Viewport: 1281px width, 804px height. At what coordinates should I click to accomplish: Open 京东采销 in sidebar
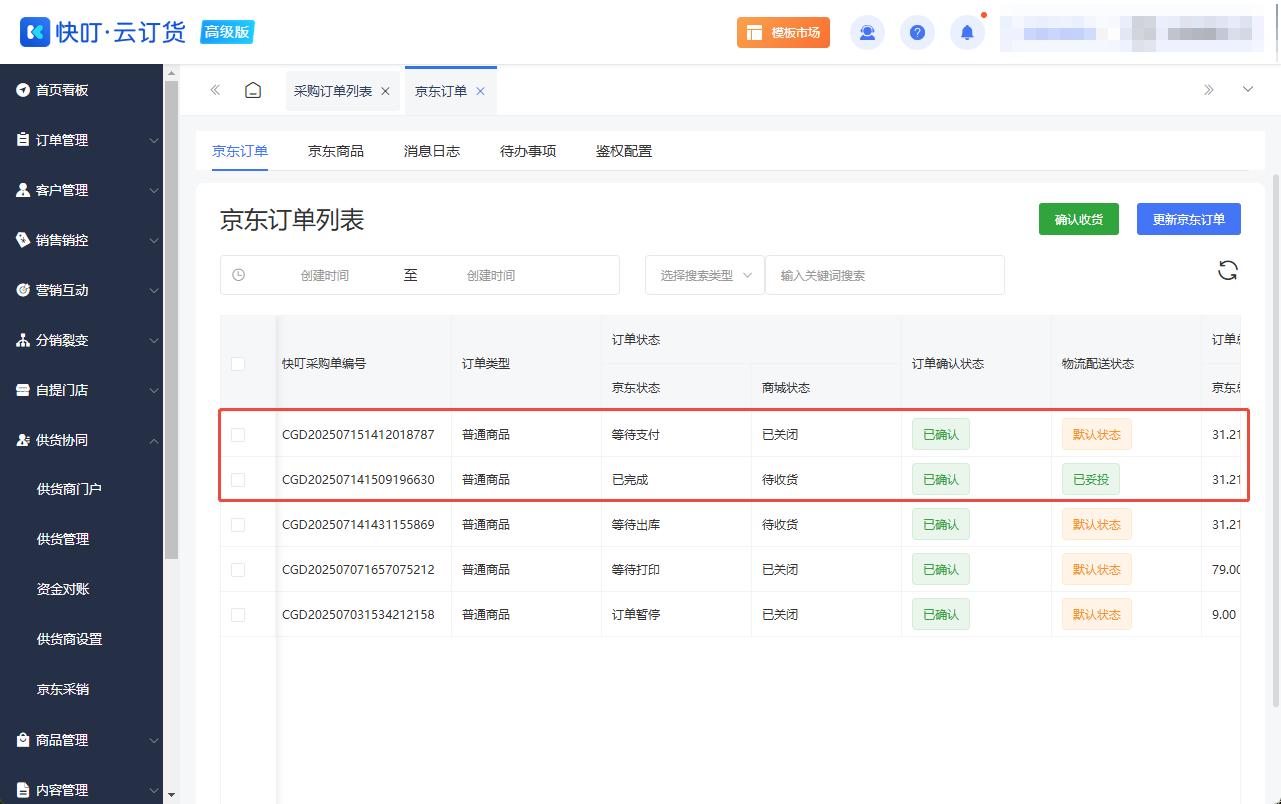click(63, 689)
